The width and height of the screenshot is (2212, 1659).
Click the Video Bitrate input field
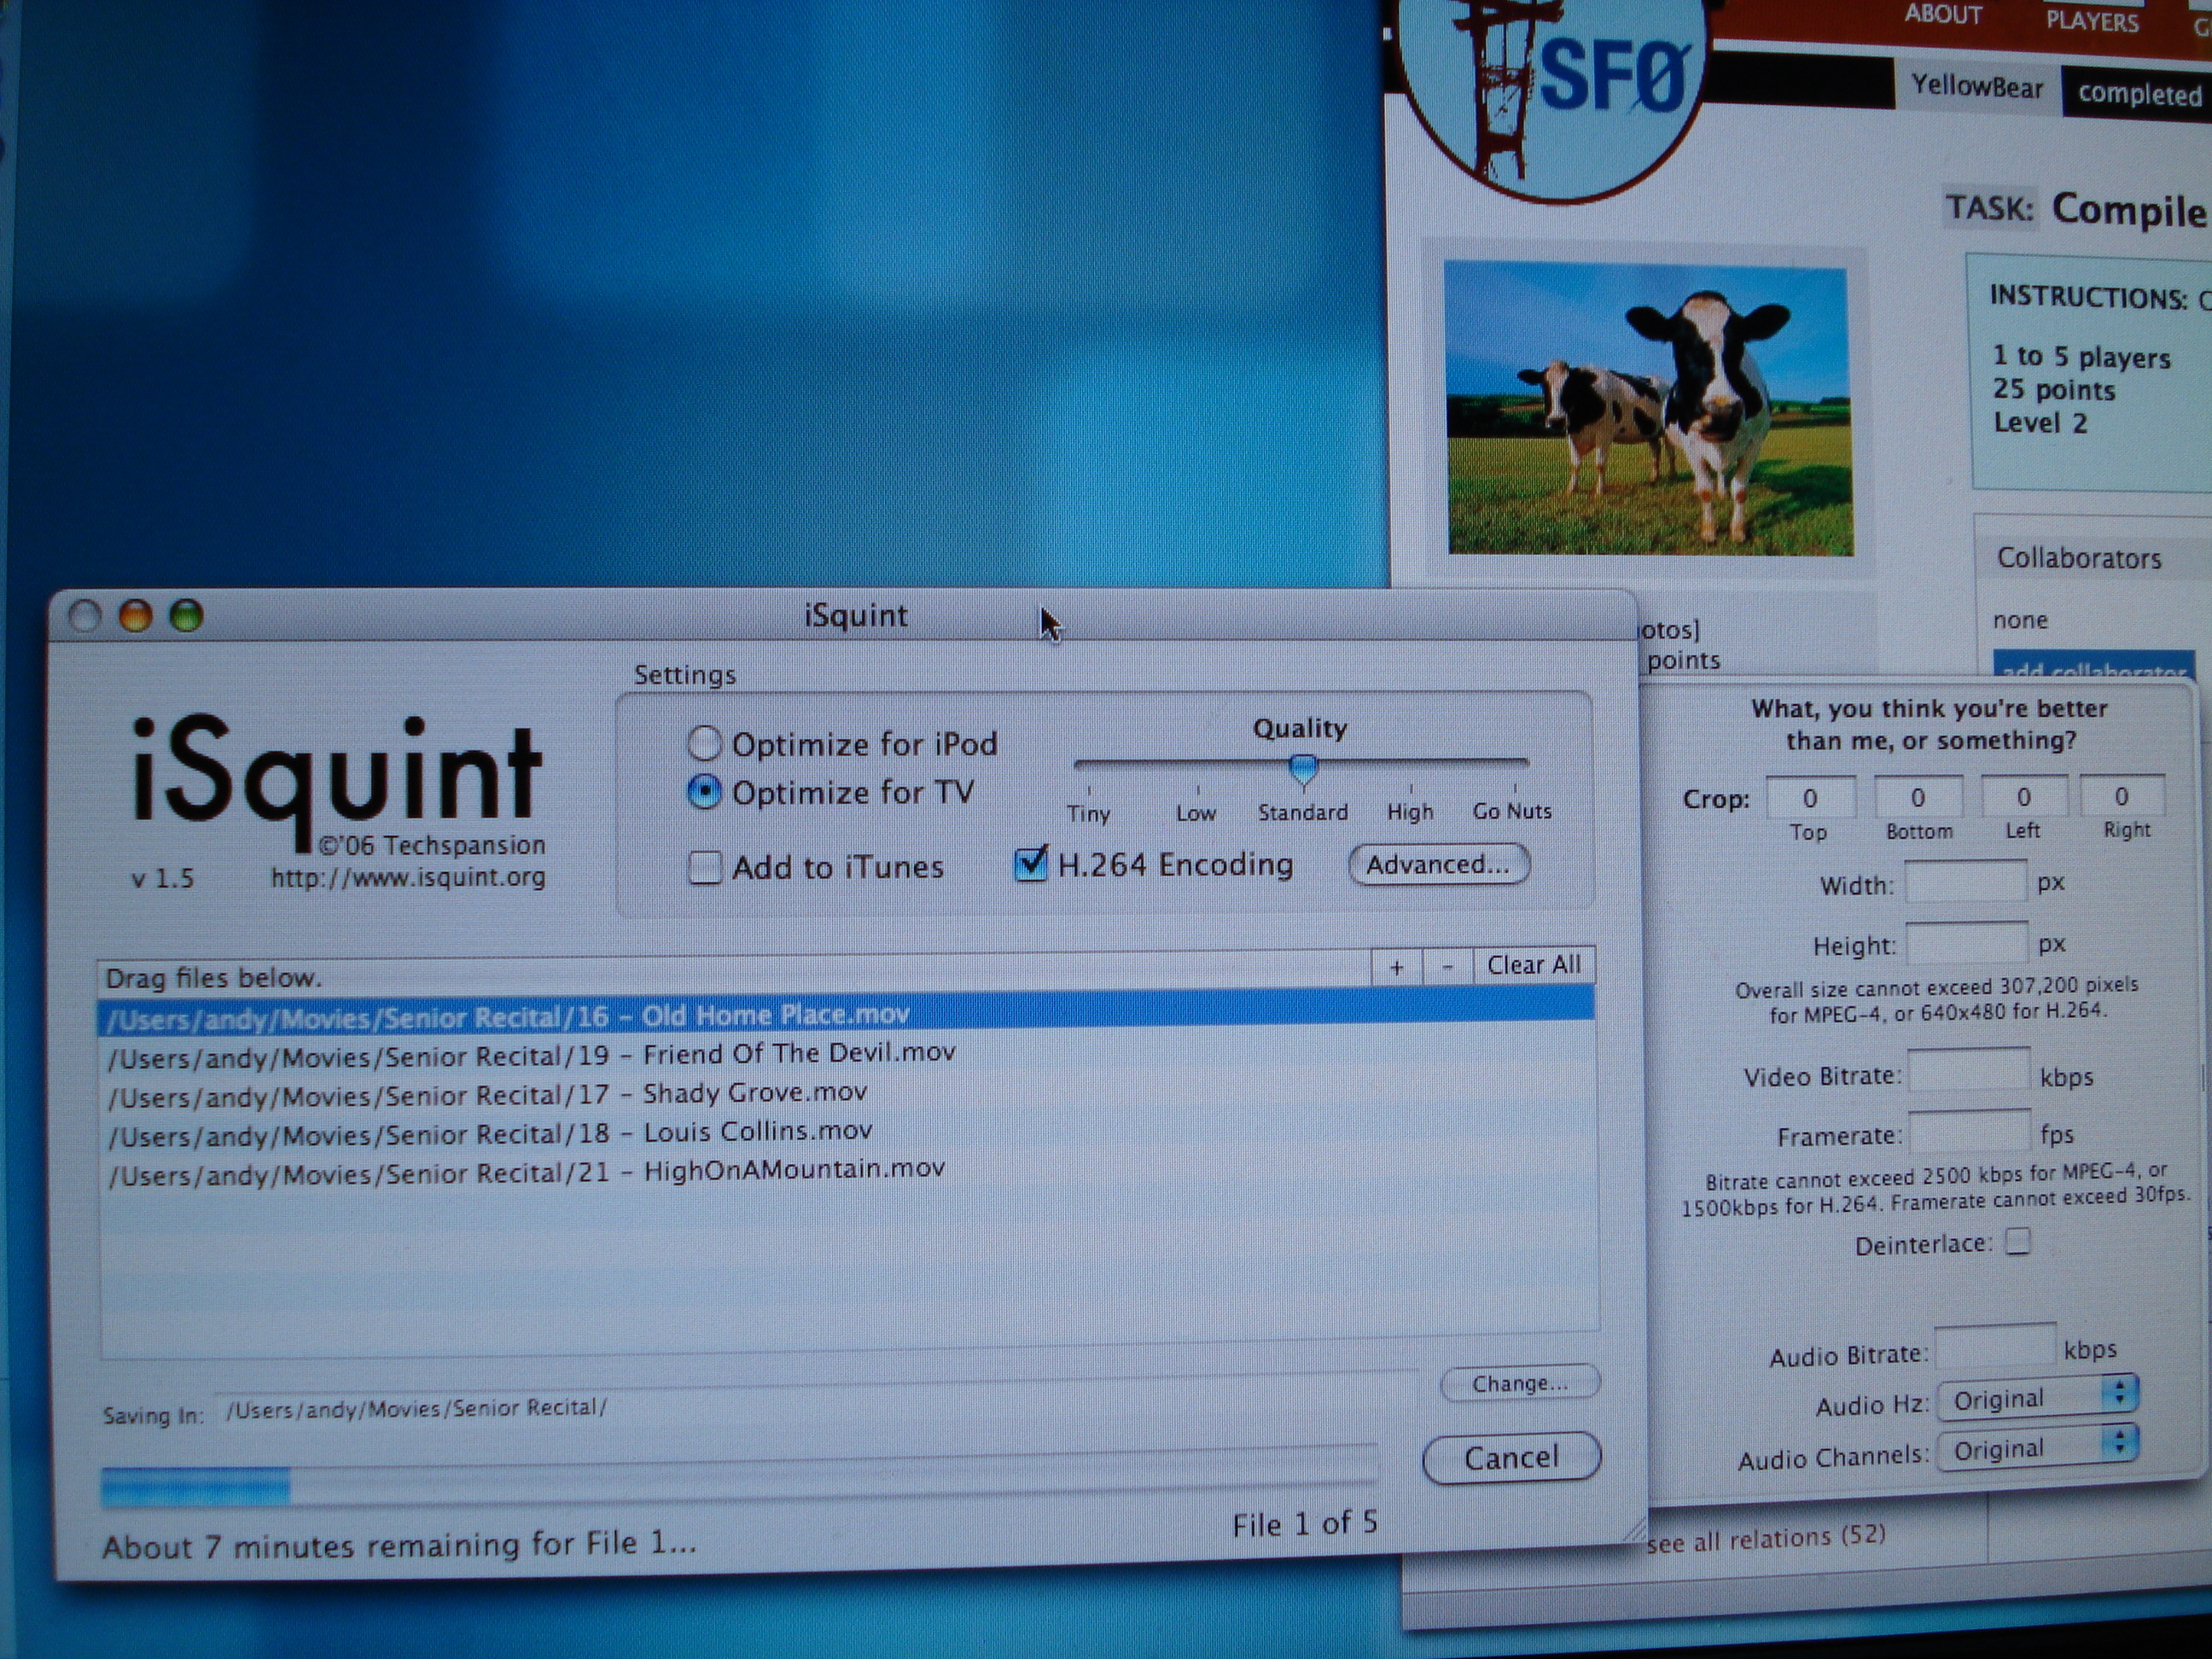pos(1967,1071)
